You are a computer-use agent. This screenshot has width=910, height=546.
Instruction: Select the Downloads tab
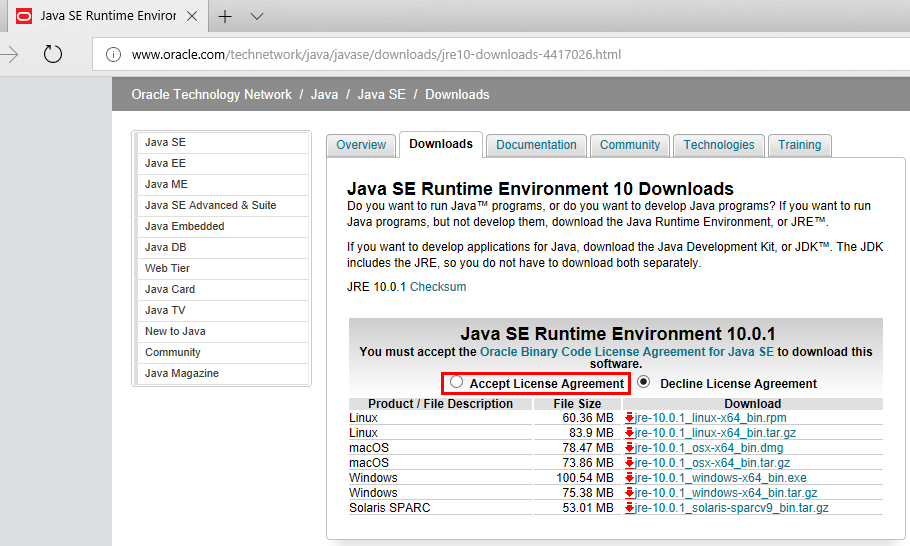(x=441, y=144)
